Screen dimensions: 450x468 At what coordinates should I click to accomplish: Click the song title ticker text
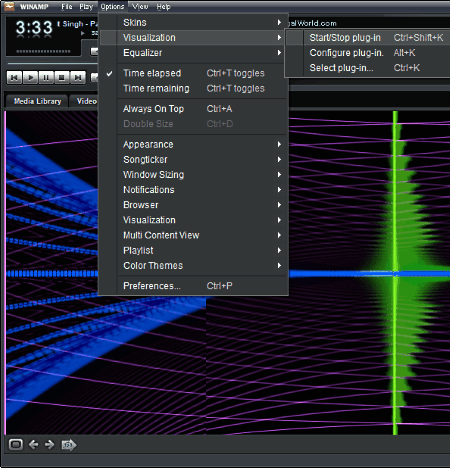coord(78,24)
